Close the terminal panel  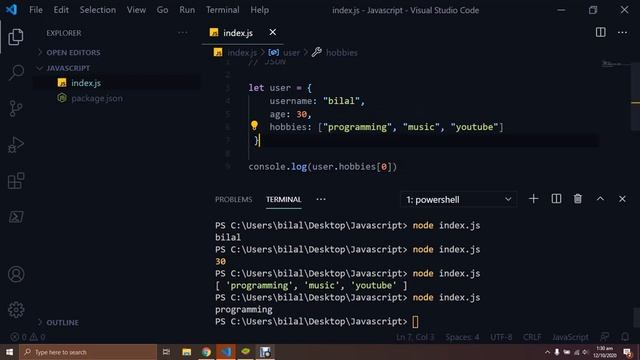click(622, 199)
